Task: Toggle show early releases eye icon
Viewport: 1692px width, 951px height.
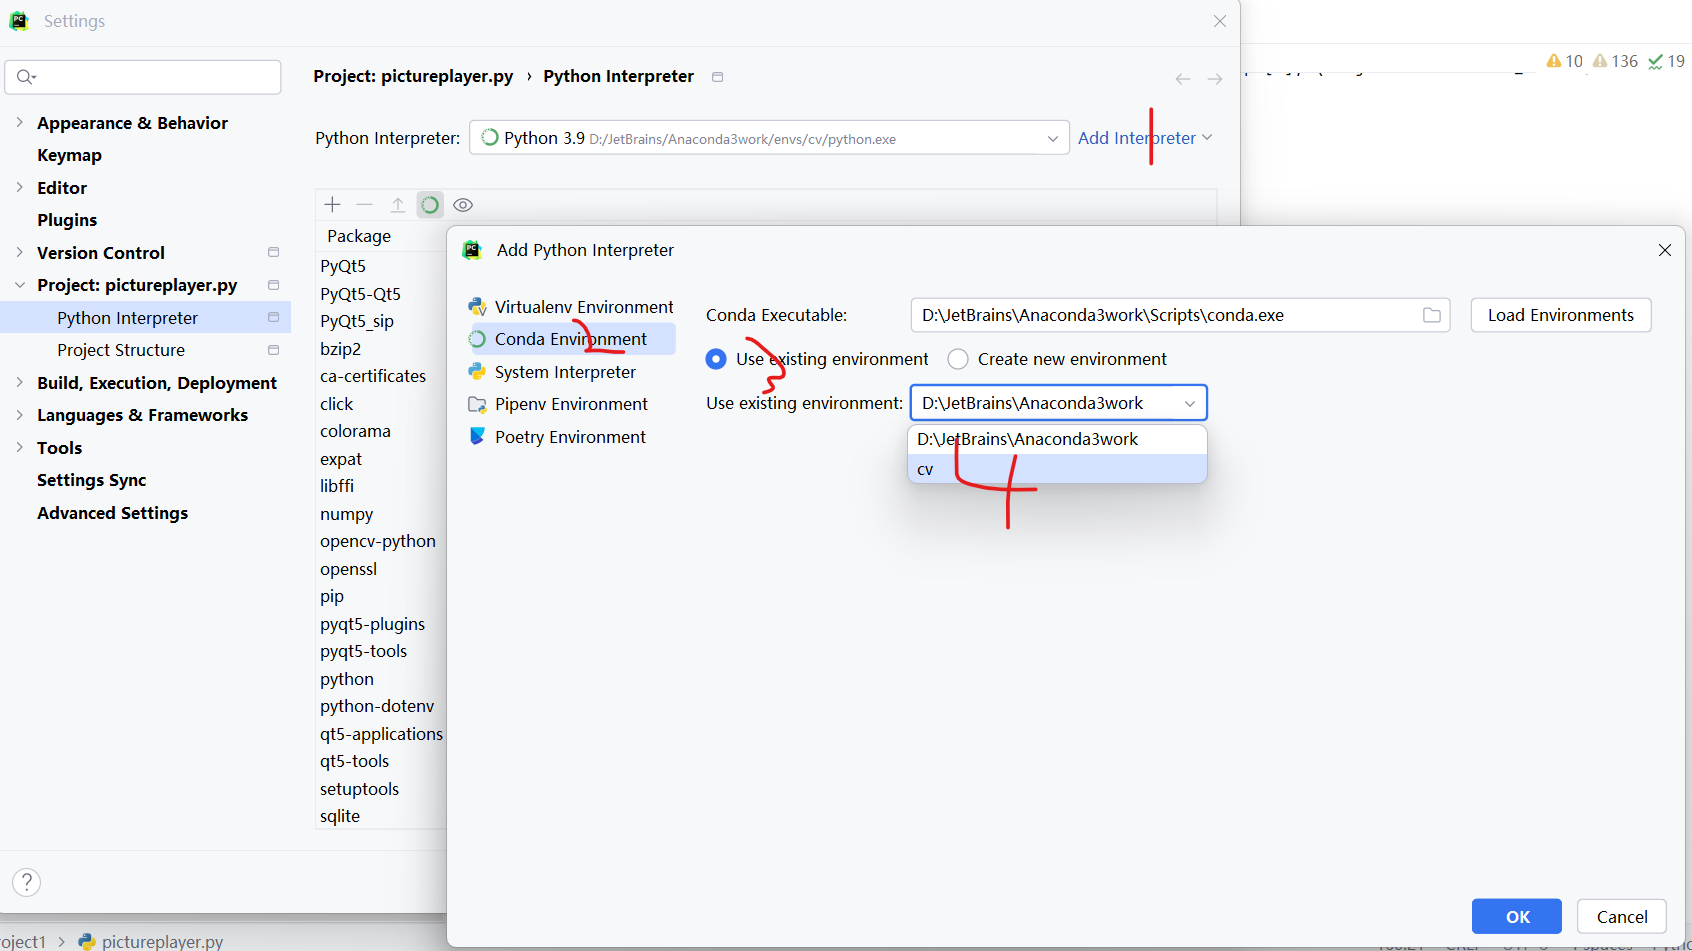Action: 463,205
